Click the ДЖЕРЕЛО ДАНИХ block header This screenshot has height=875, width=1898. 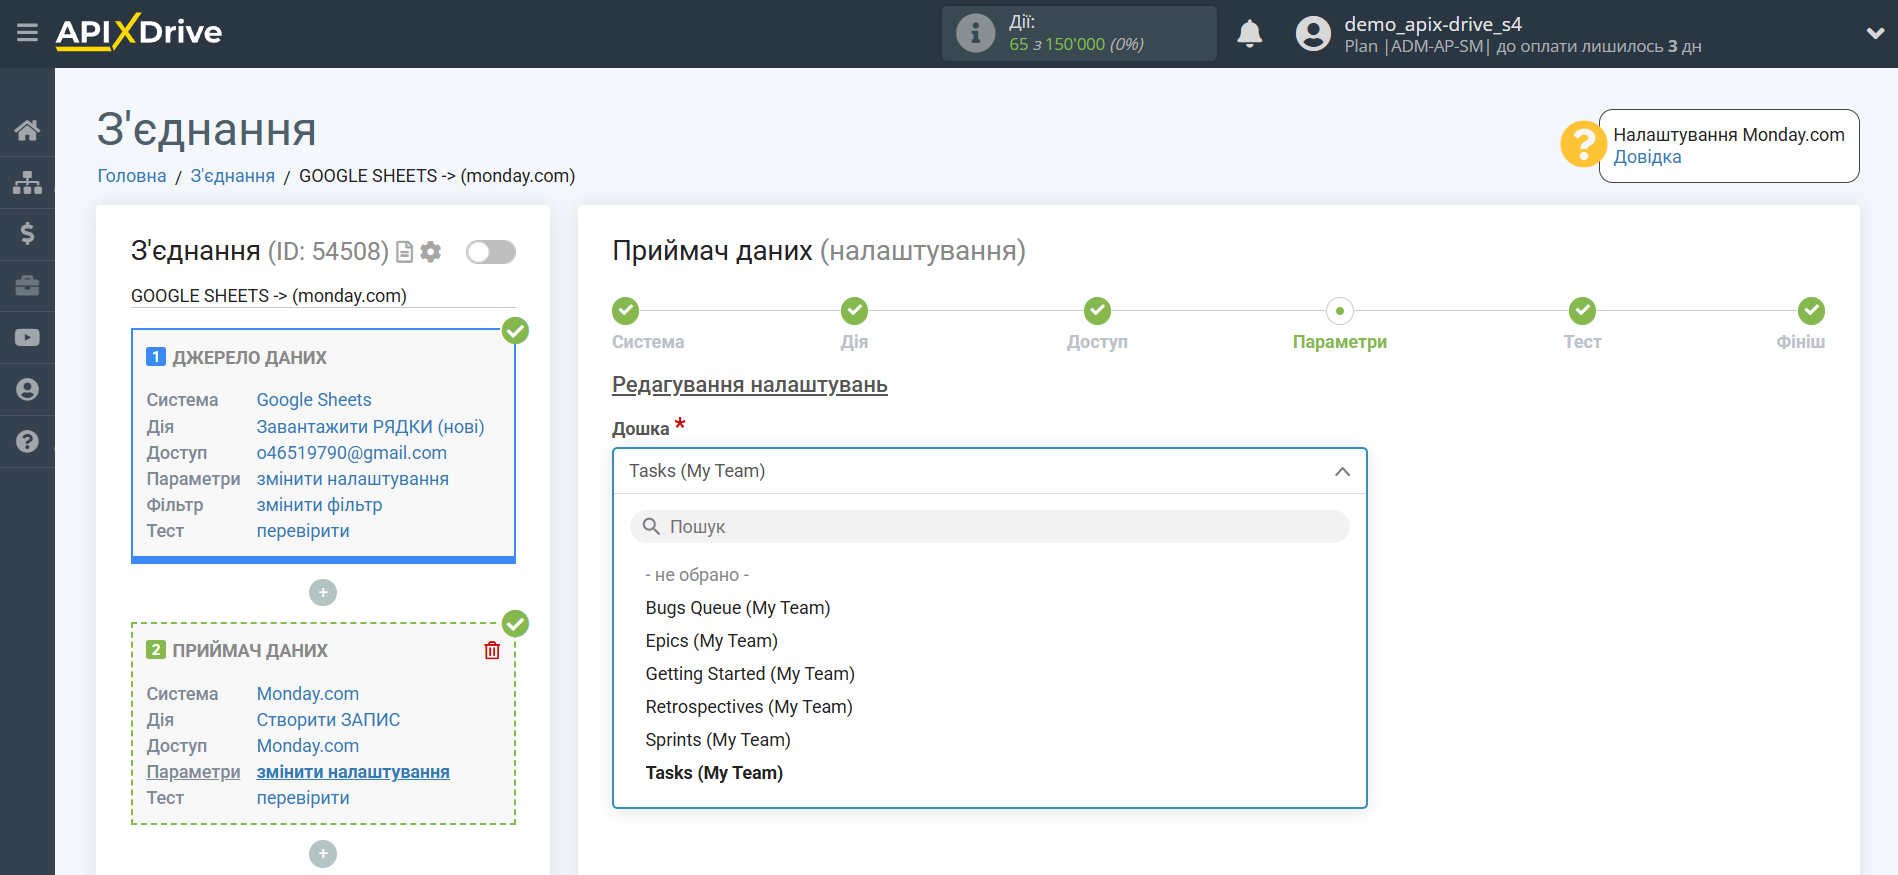tap(249, 358)
